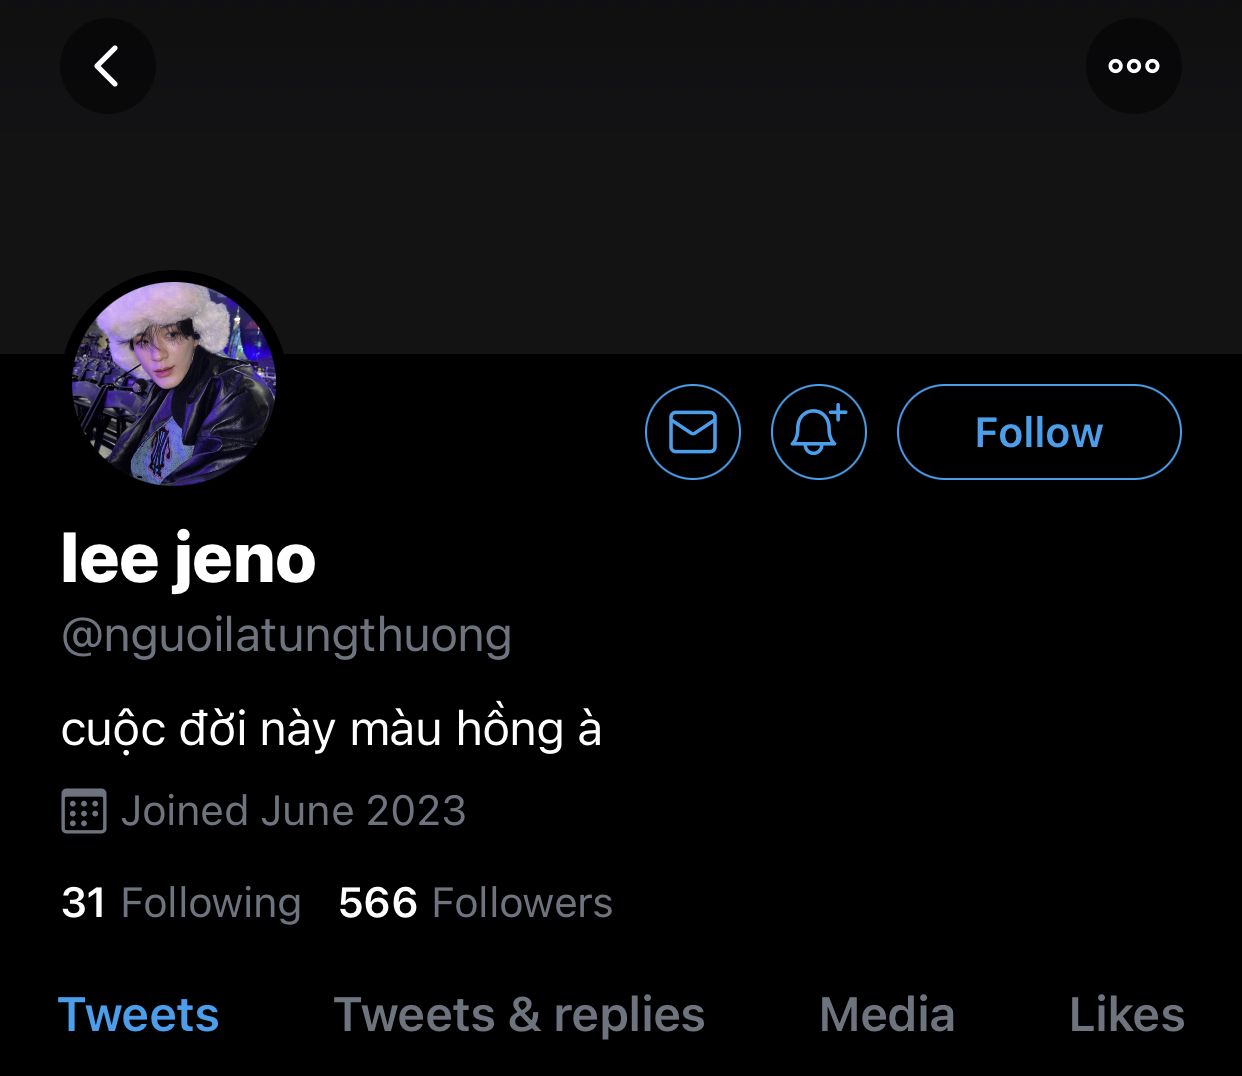Click the 566 followers count number
Viewport: 1242px width, 1076px height.
tap(378, 903)
